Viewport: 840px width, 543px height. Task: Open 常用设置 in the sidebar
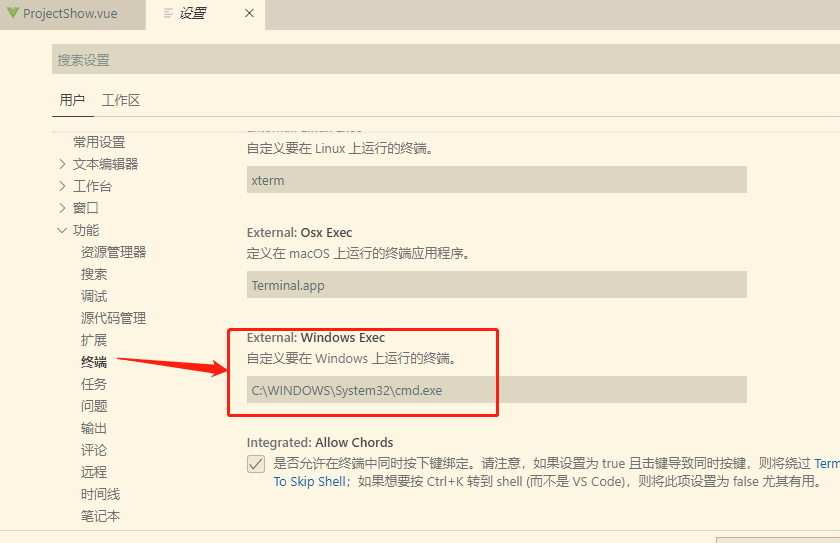tap(99, 142)
